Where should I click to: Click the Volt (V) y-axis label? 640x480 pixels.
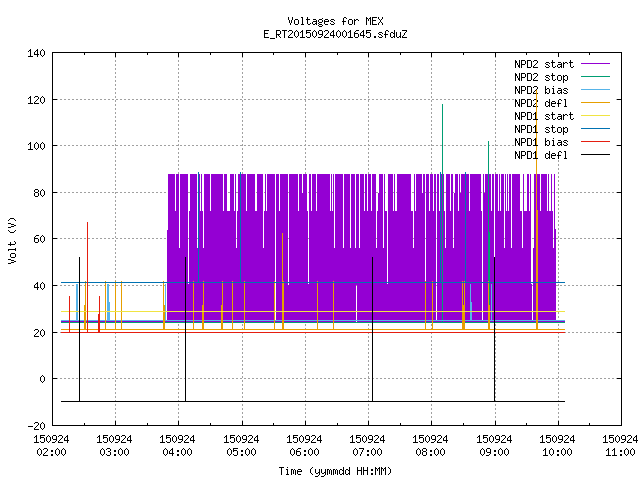pos(12,240)
